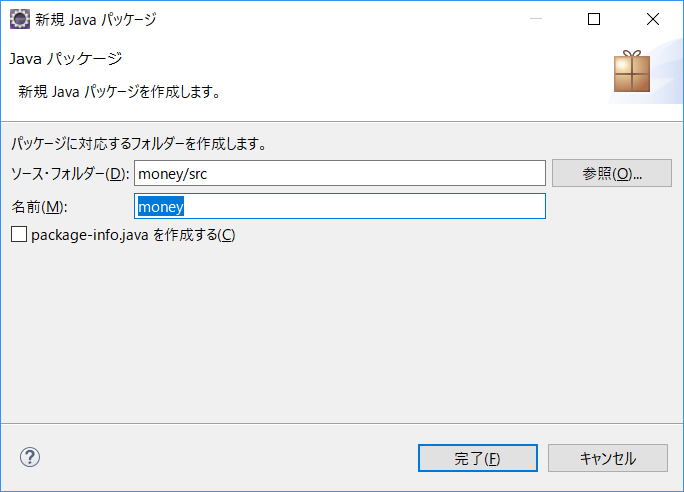Click the 名前 package name field

pos(340,206)
